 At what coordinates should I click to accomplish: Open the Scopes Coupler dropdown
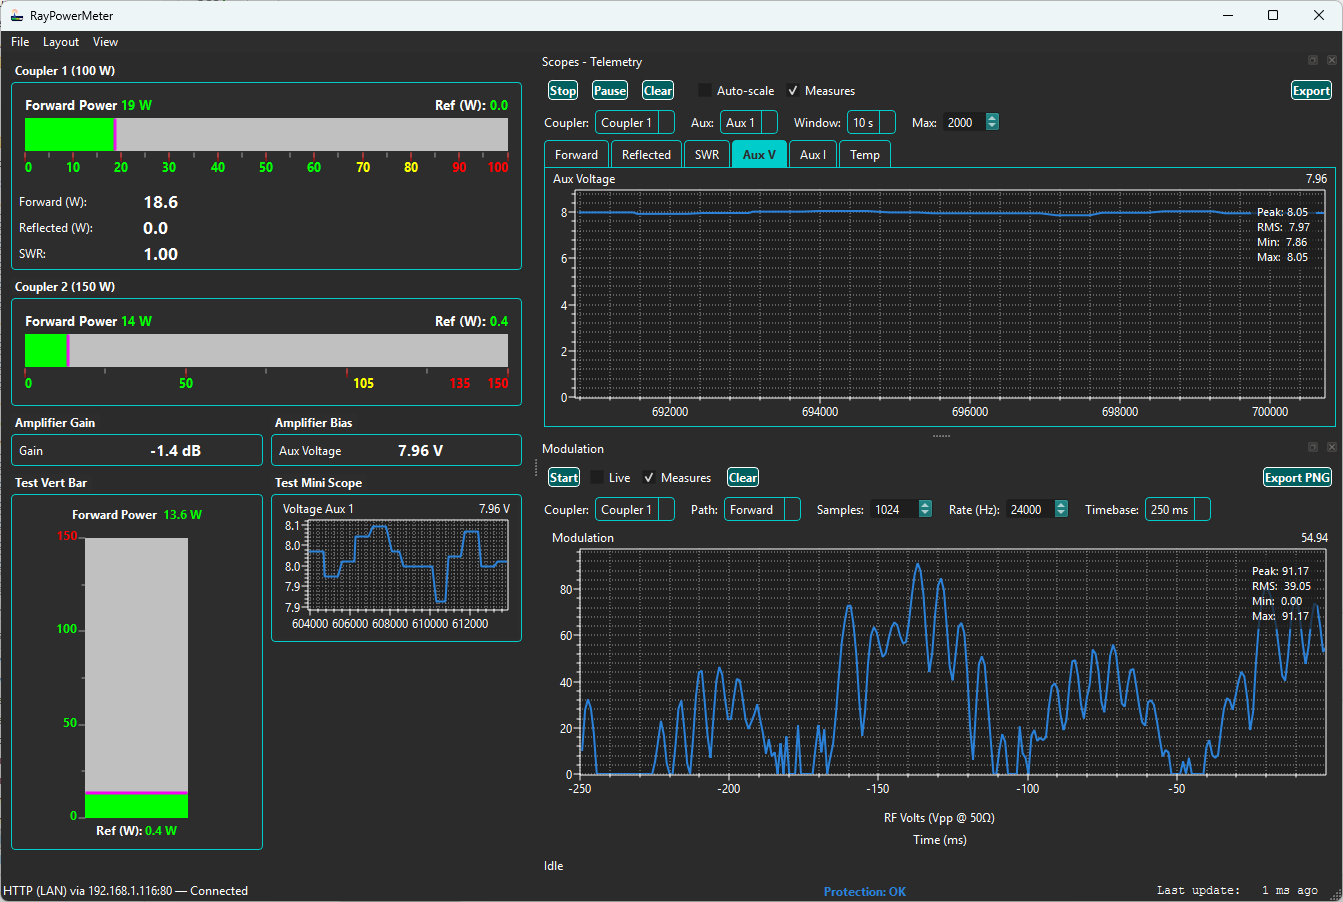pos(635,123)
